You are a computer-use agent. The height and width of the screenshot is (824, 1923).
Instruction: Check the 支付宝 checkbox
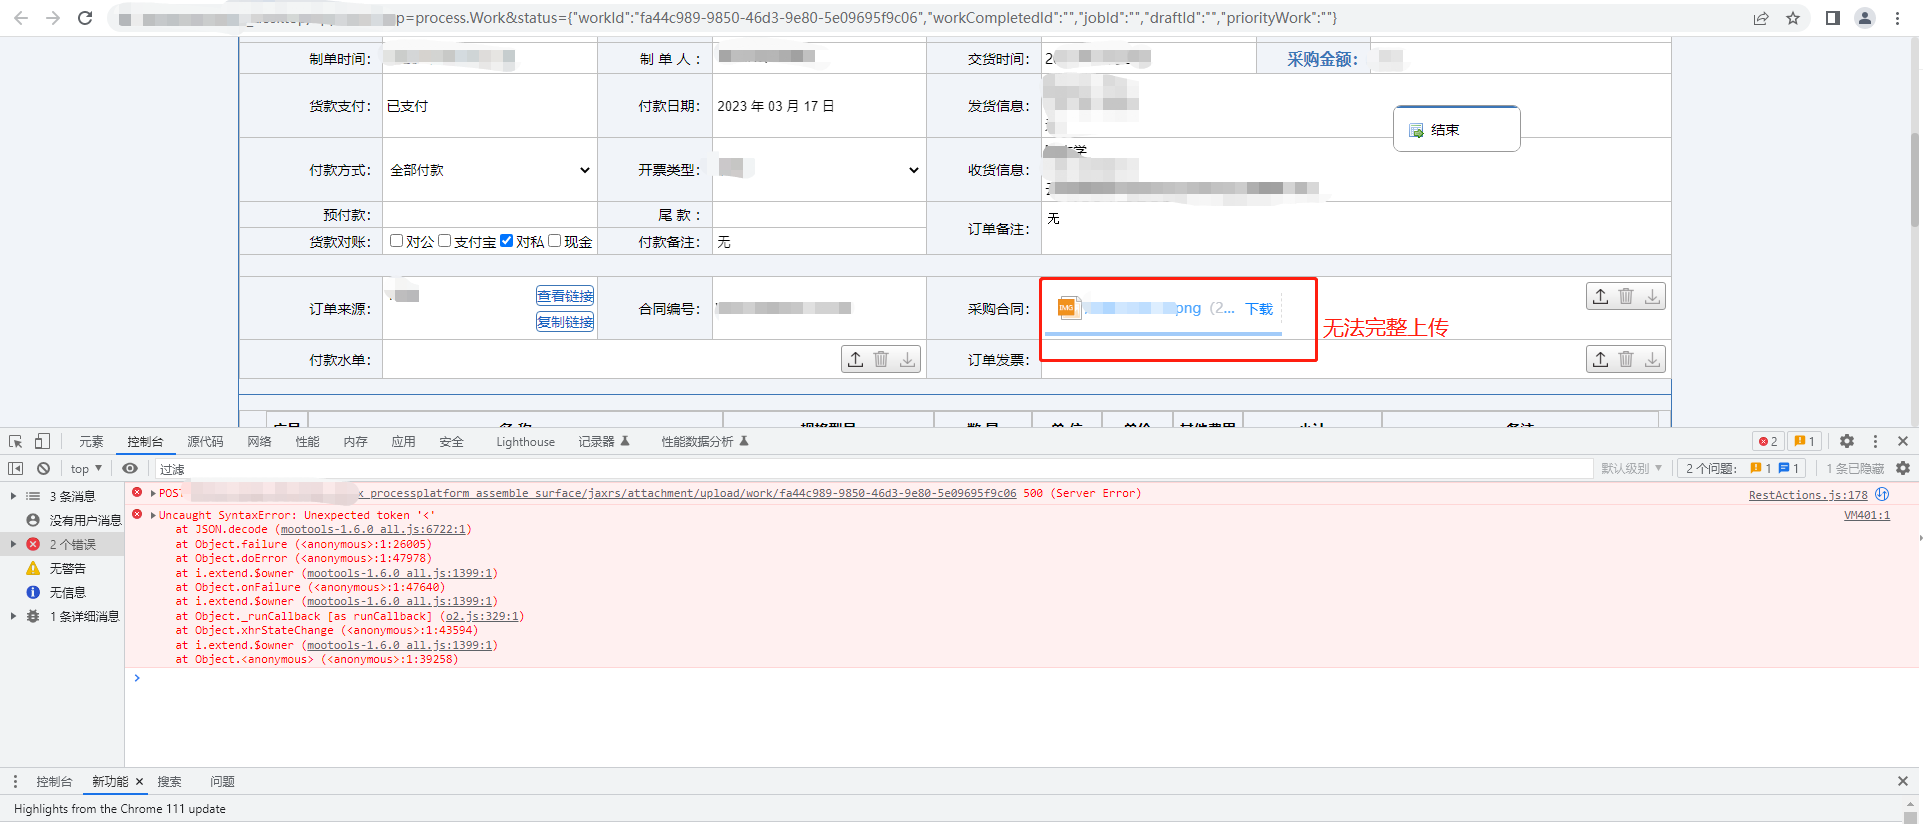tap(445, 241)
